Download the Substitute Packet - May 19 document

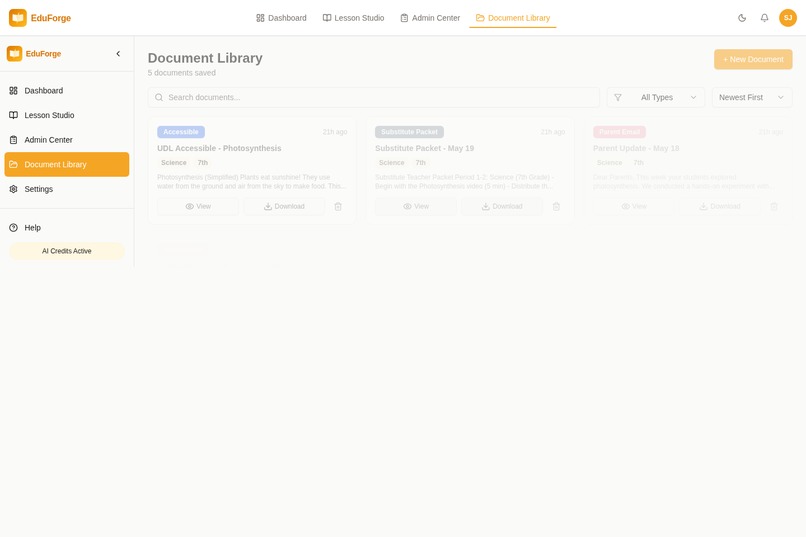pos(502,206)
